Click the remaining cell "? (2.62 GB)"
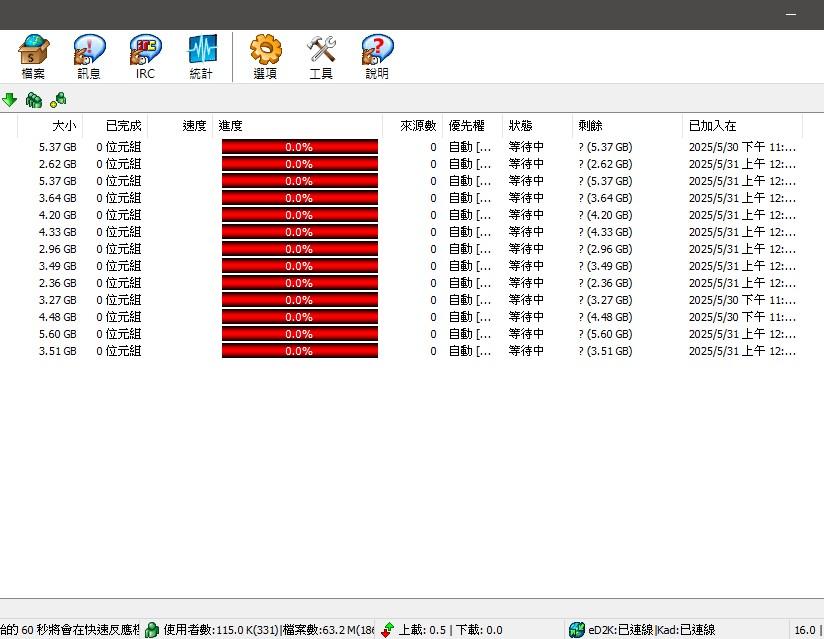824x639 pixels. pos(605,164)
